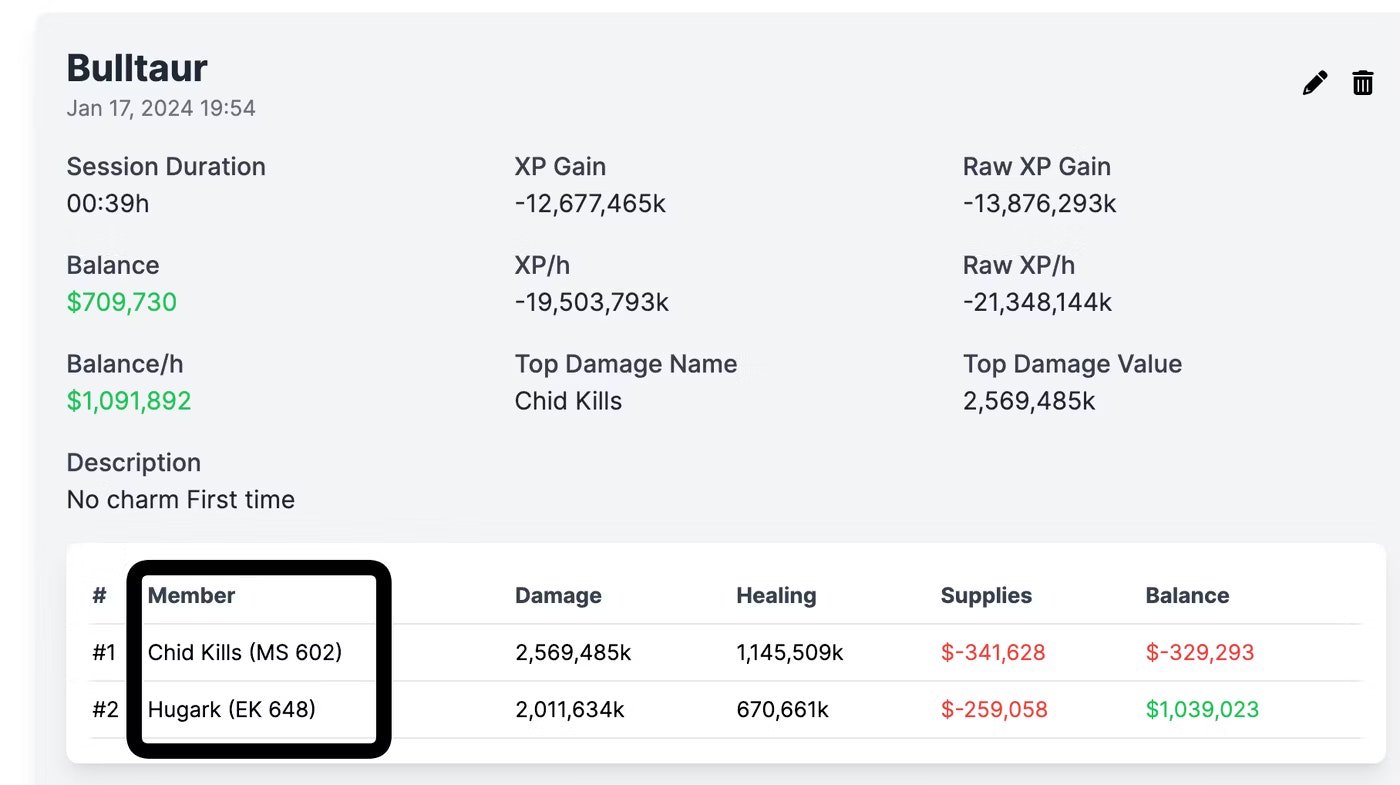
Task: Click the Chid Kills top damage name
Action: pyautogui.click(x=568, y=401)
